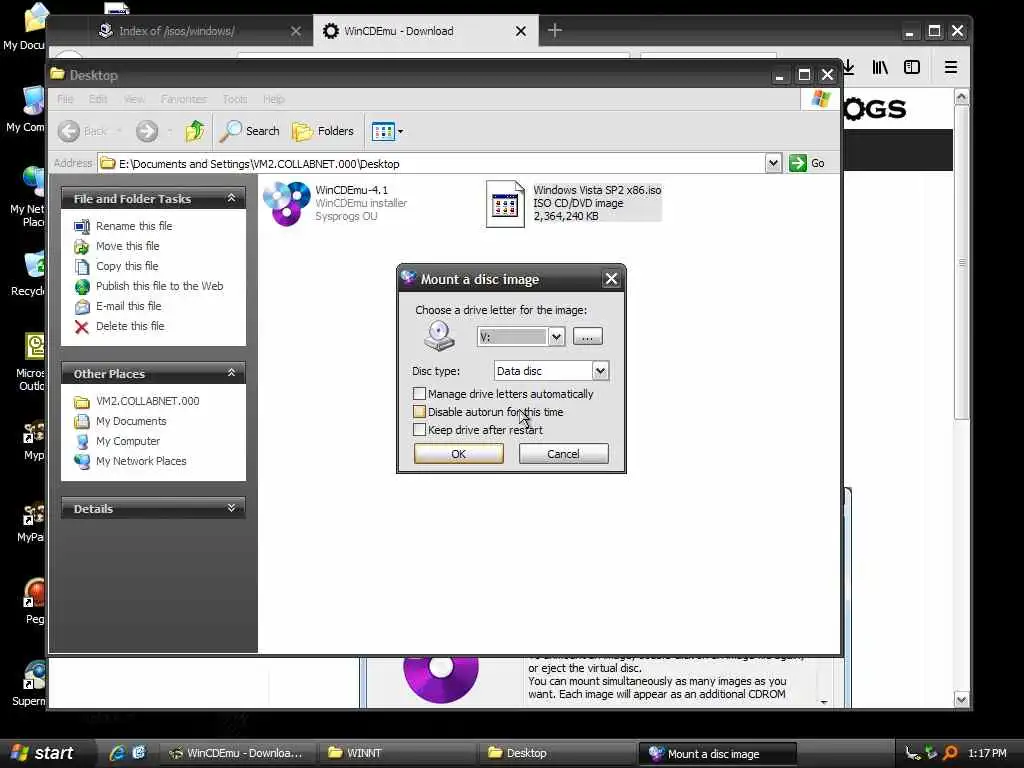Switch to Desktop taskbar button
1024x768 pixels.
point(557,753)
